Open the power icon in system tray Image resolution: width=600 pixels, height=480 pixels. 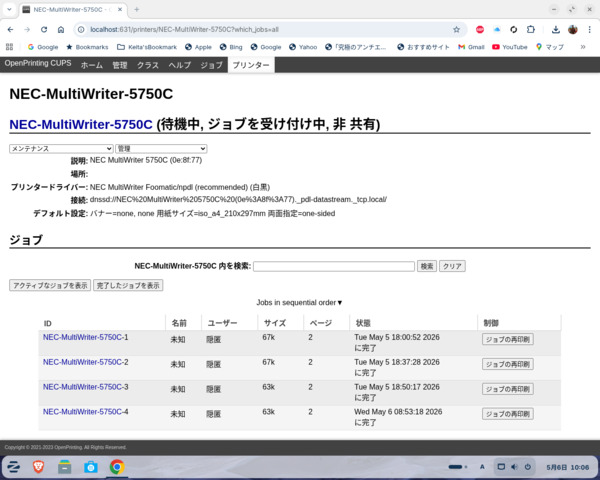pos(528,467)
